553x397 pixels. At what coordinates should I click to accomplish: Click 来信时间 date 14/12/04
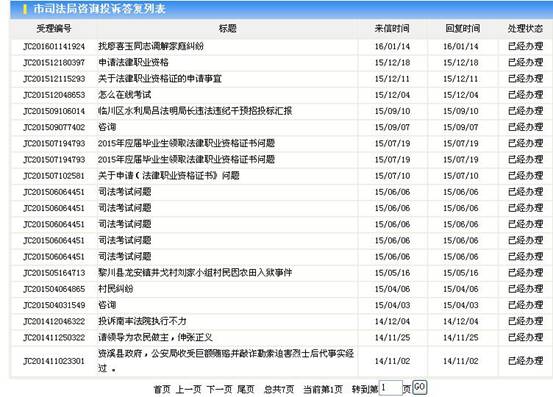pos(392,322)
